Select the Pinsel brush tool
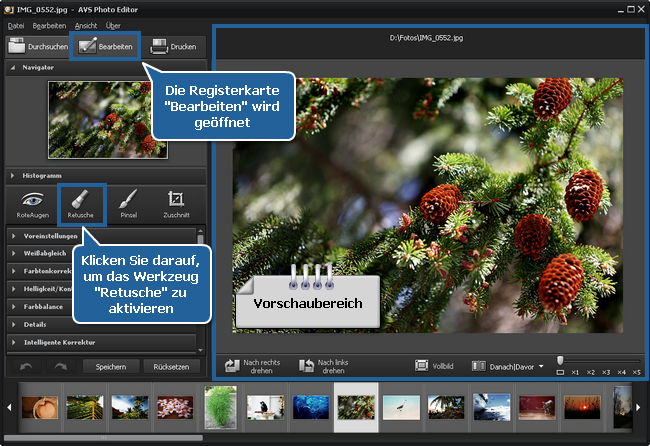 click(x=129, y=204)
